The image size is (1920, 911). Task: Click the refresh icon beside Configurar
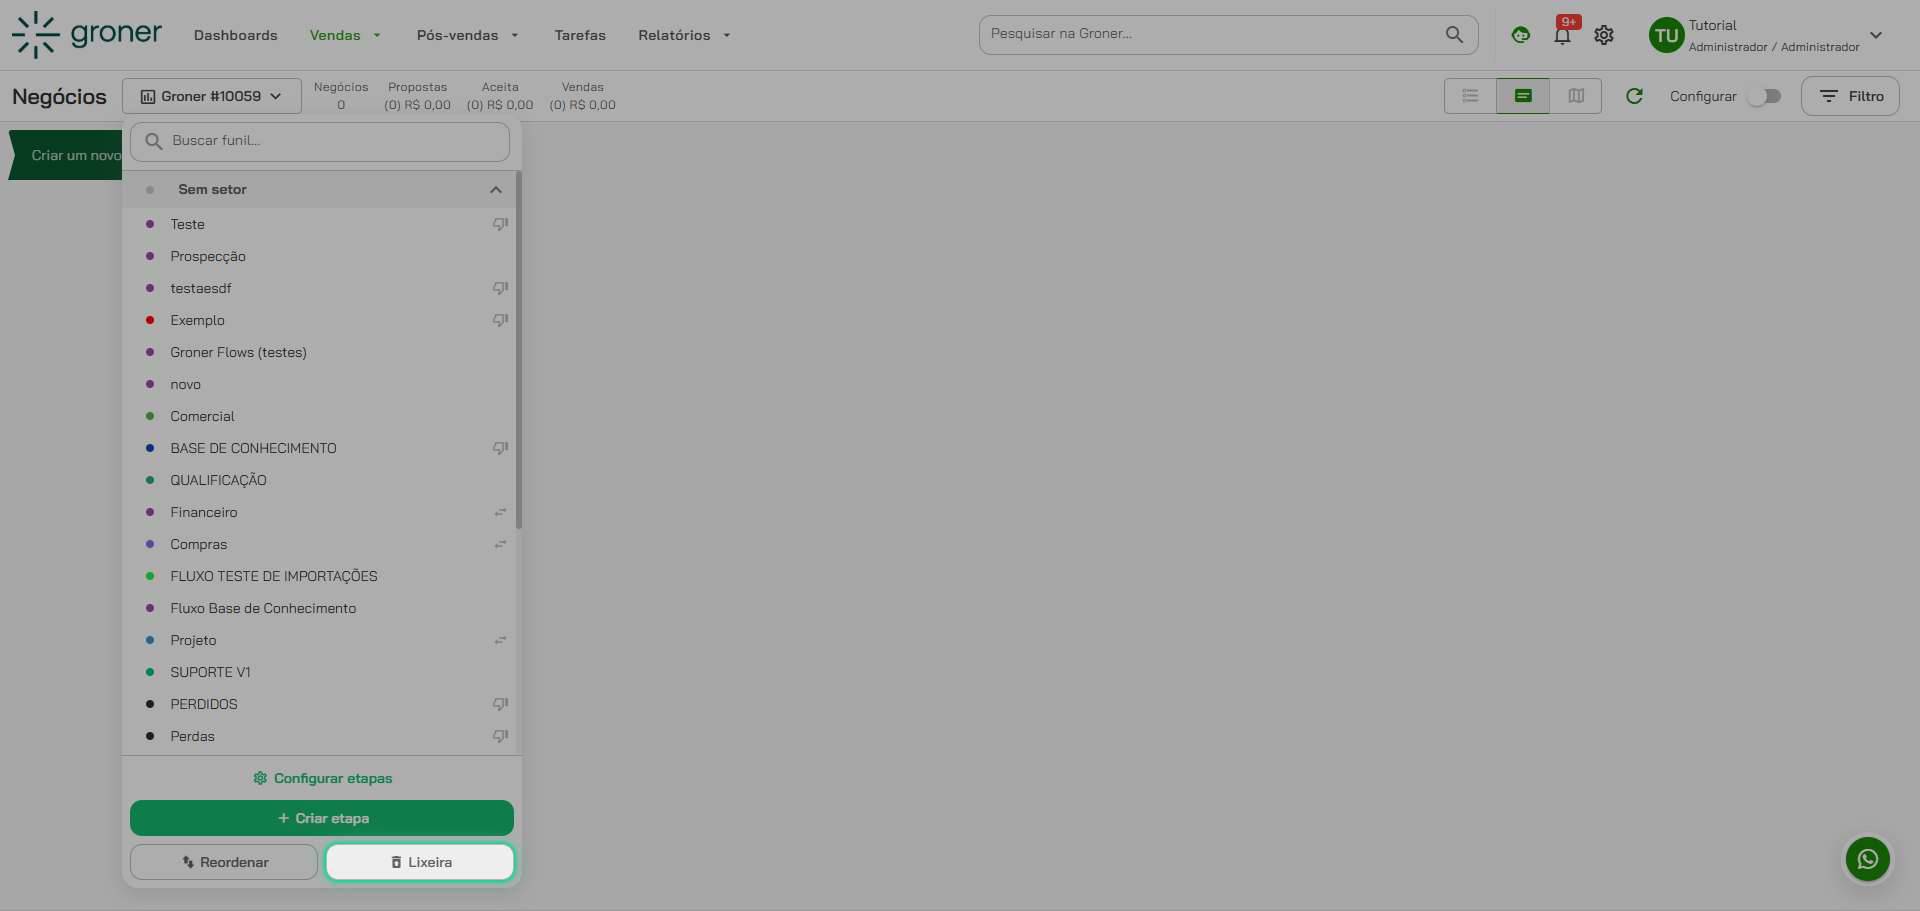(x=1634, y=96)
